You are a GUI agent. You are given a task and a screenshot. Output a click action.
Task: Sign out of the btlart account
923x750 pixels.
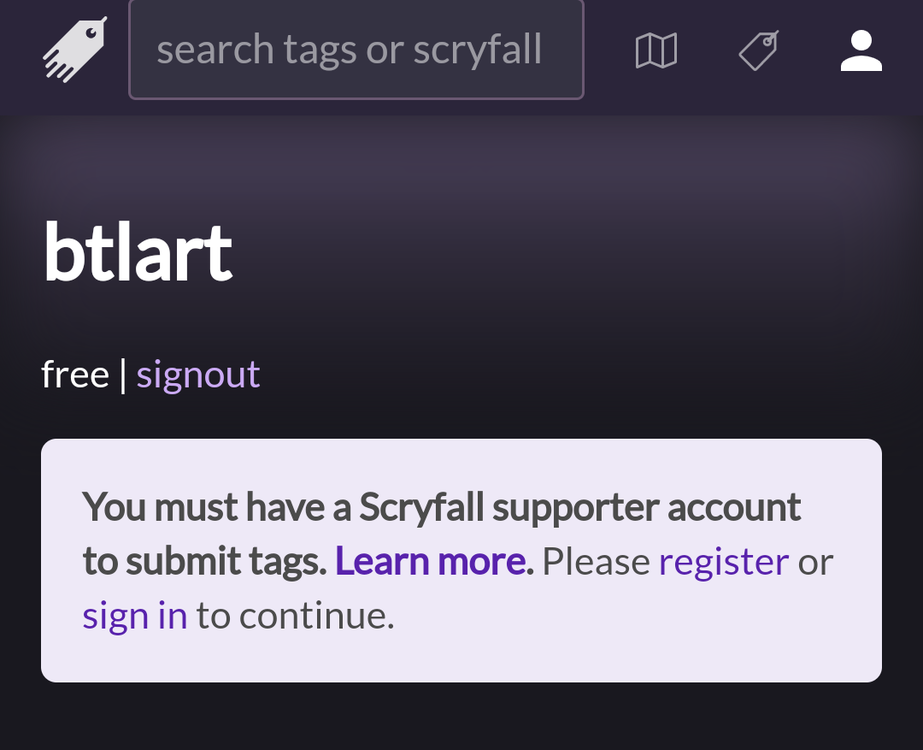pos(198,373)
